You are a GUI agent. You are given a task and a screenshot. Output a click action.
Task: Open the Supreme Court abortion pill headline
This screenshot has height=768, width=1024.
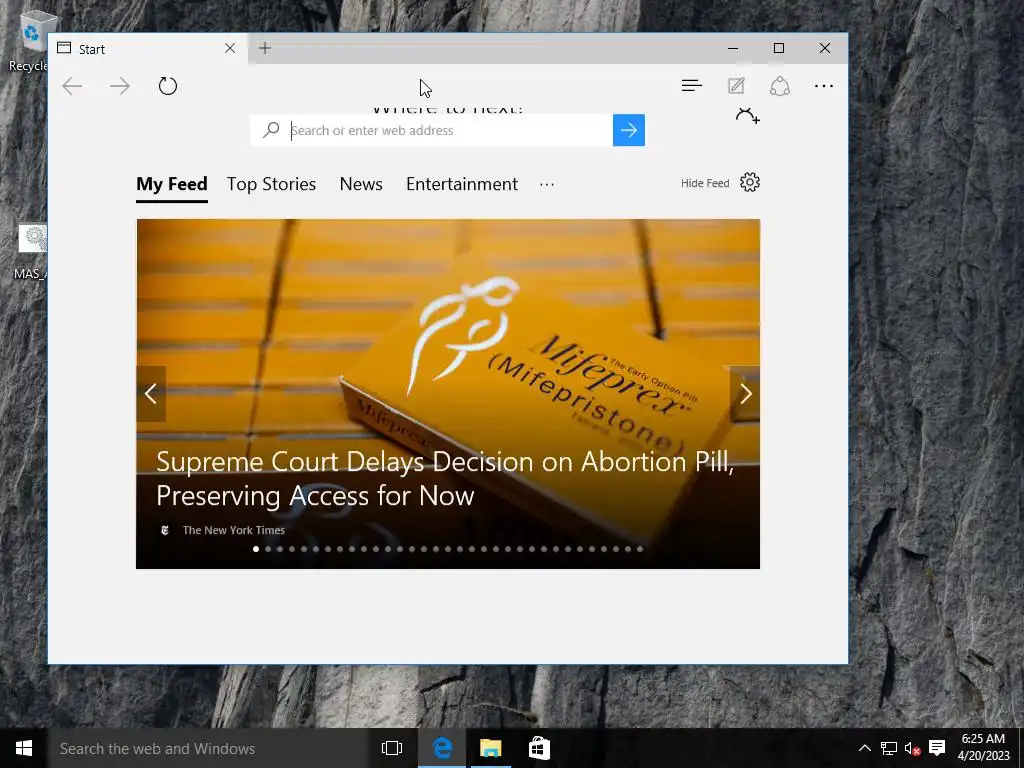[x=445, y=479]
